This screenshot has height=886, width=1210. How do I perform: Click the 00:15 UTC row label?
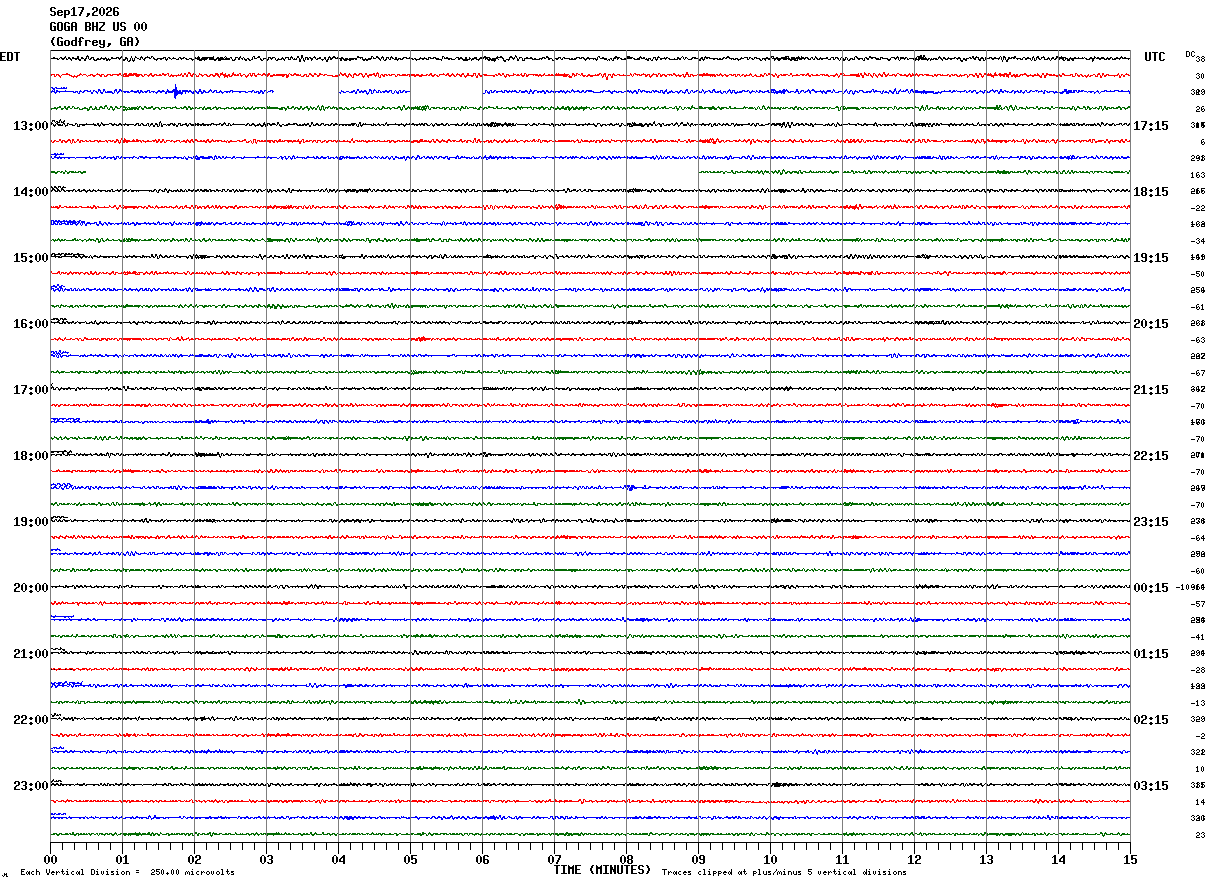pos(1151,588)
